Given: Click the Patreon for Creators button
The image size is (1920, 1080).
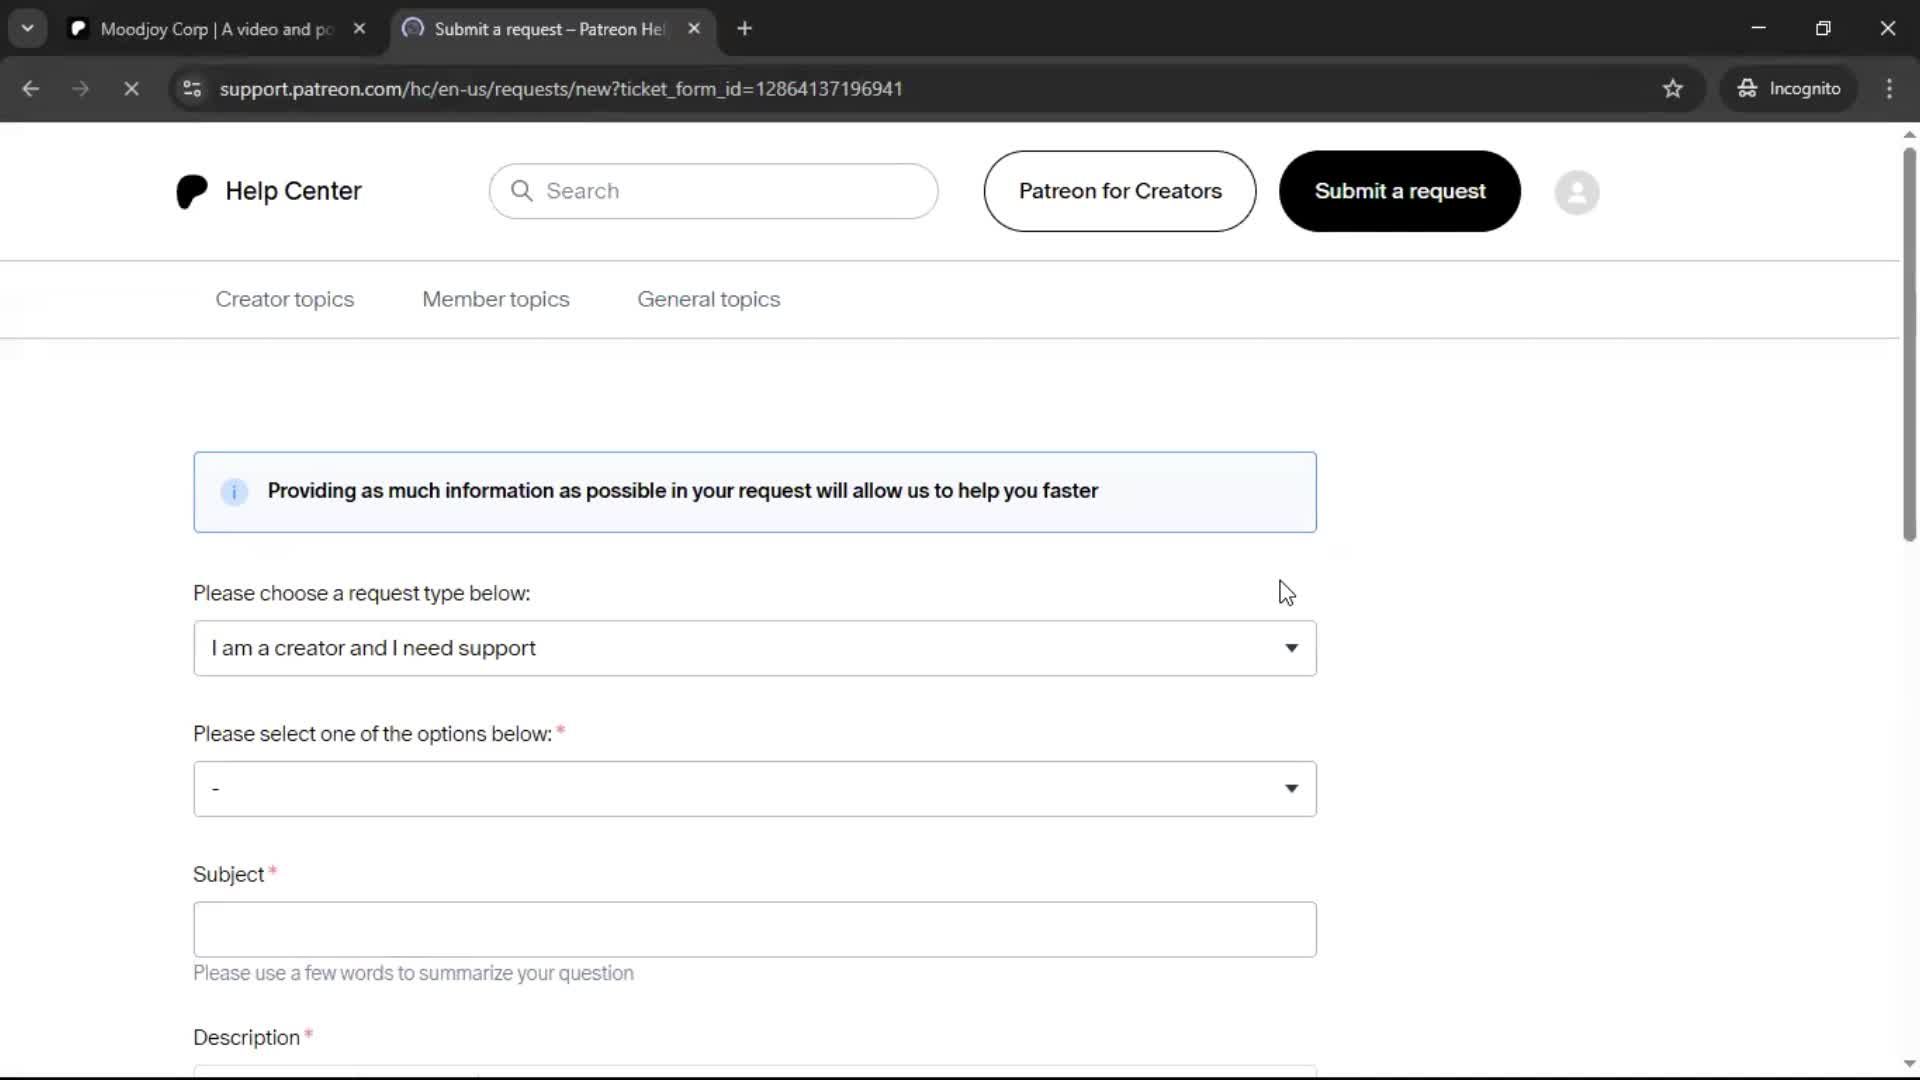Looking at the screenshot, I should tap(1119, 191).
